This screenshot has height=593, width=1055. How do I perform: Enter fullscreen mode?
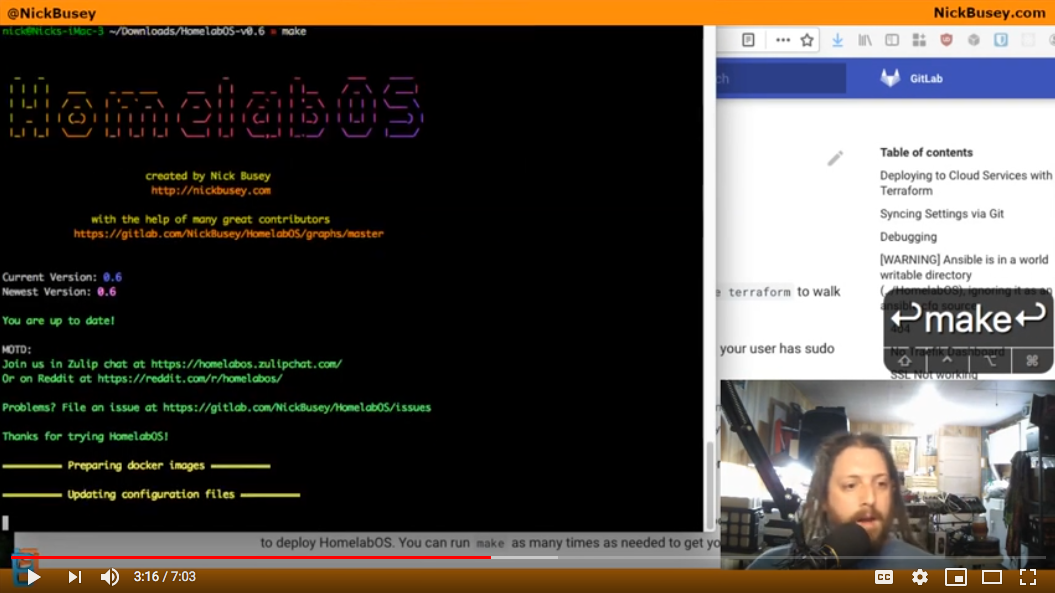pos(1027,577)
